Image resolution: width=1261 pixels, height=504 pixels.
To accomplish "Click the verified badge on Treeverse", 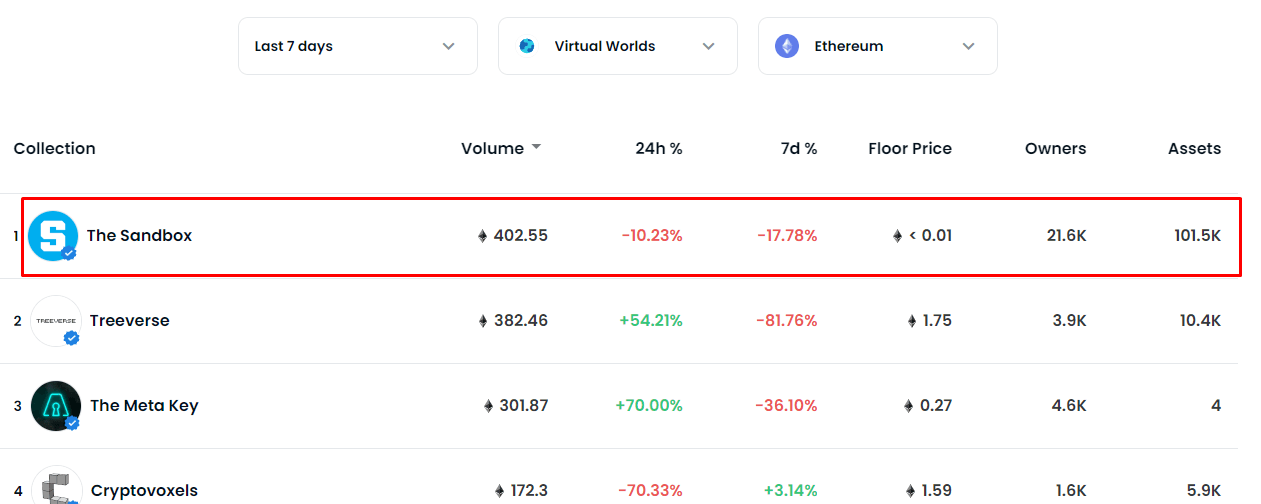I will tap(72, 339).
